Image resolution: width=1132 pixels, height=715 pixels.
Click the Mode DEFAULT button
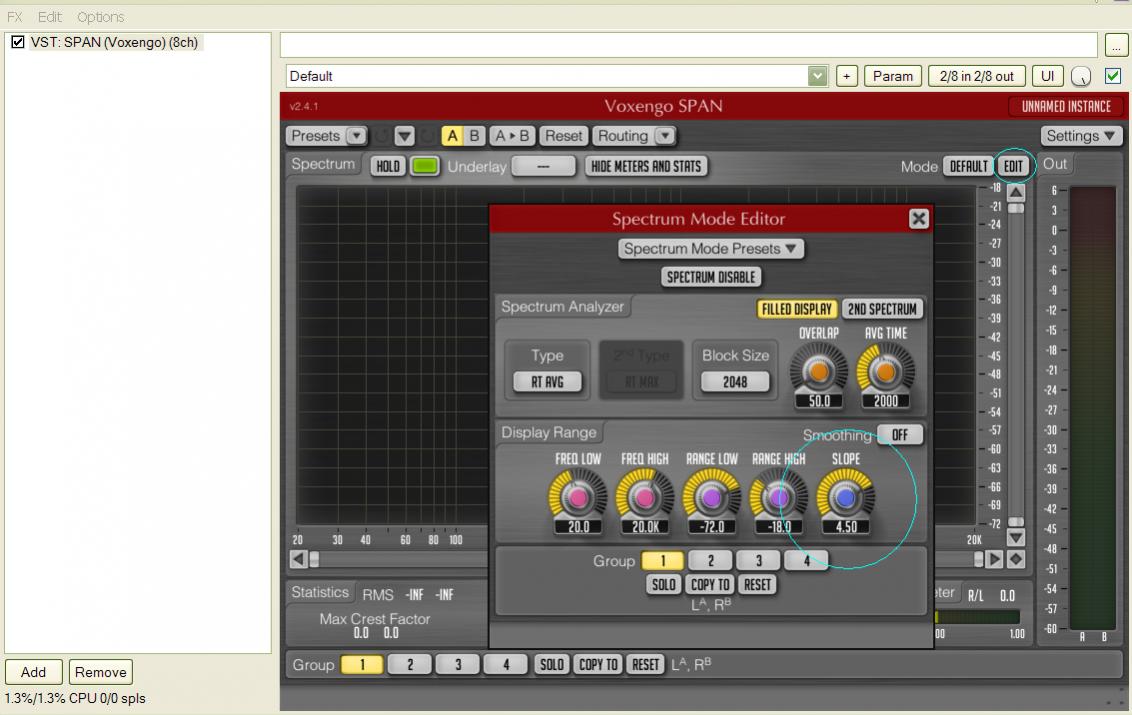click(968, 166)
